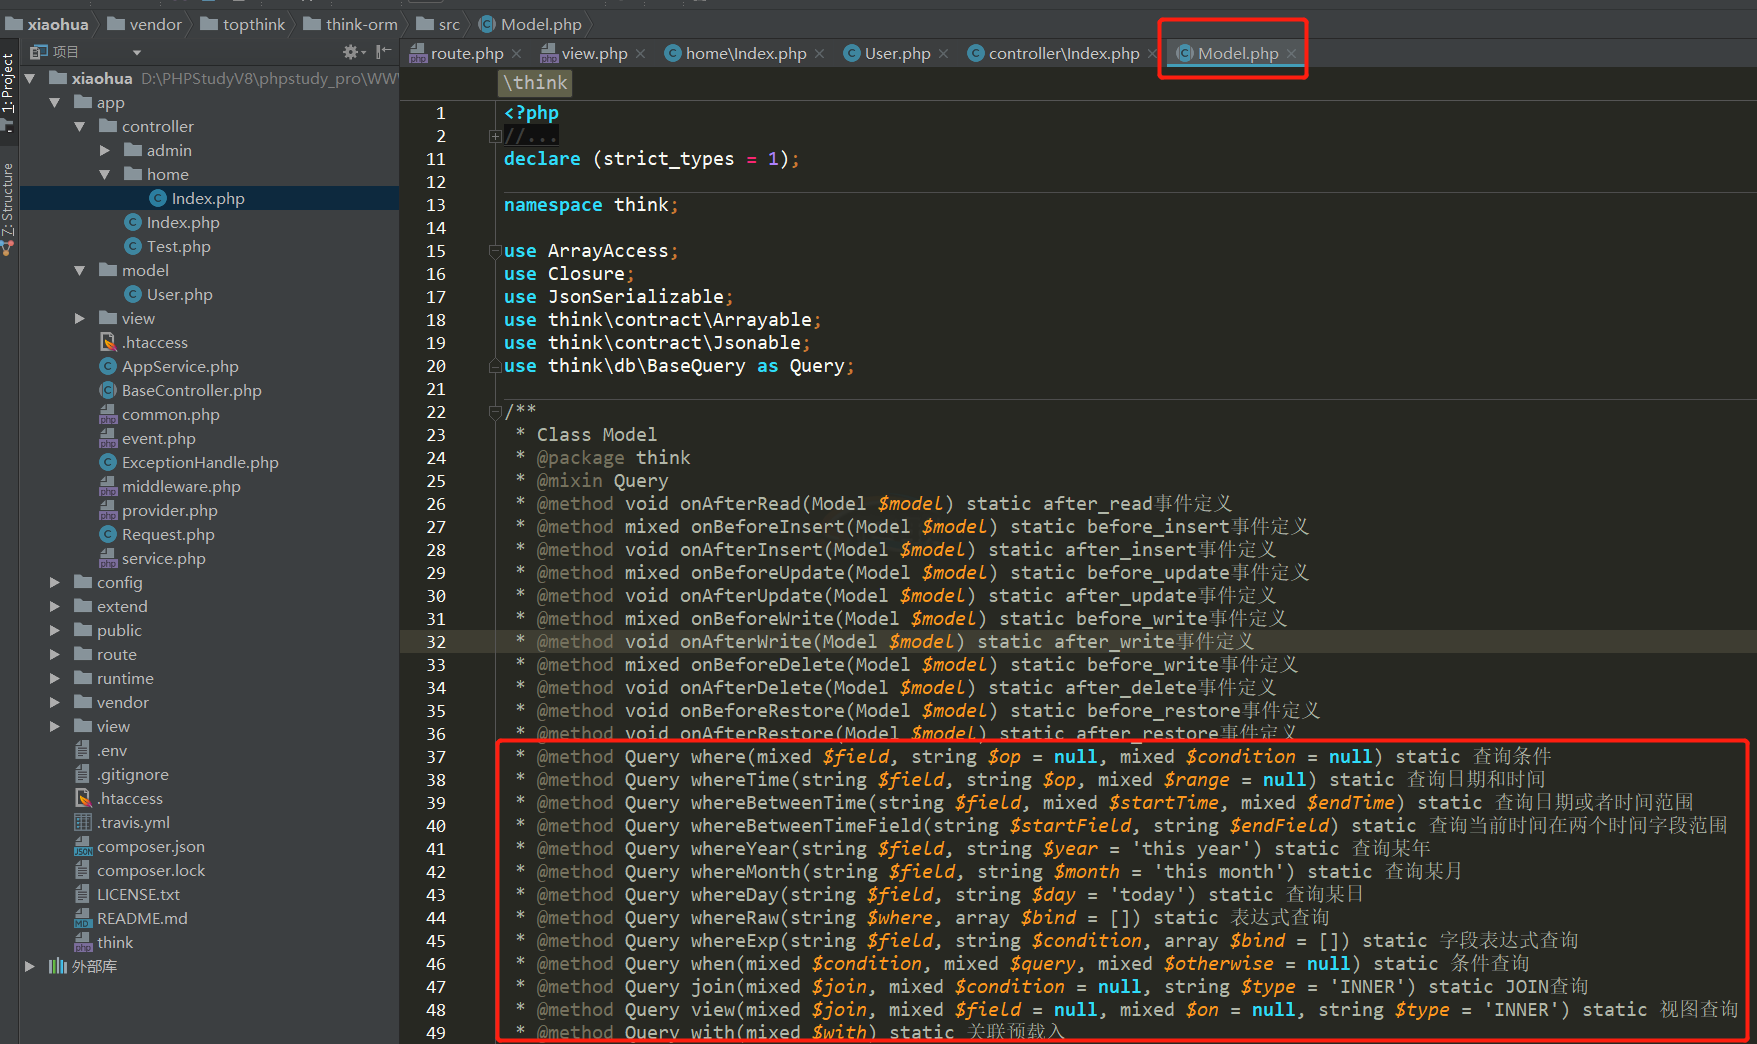
Task: Click the LICENSE.txt file icon
Action: [x=83, y=894]
